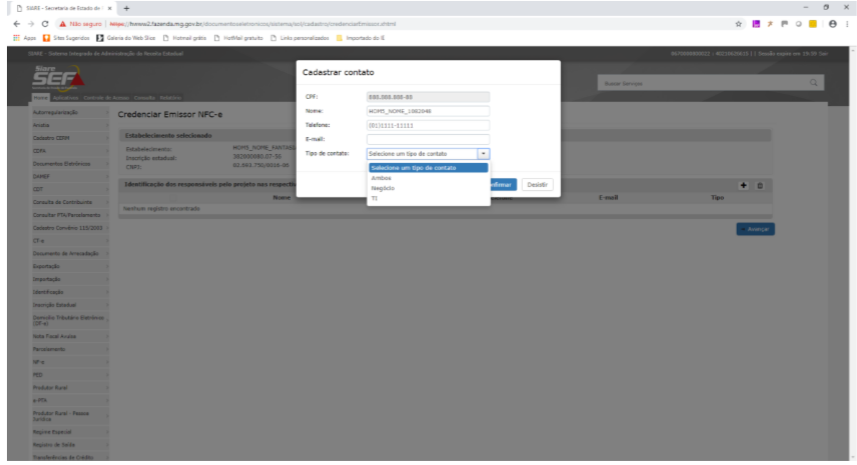Select 'Negócio' from the contact type options
857x465 pixels.
(x=383, y=188)
